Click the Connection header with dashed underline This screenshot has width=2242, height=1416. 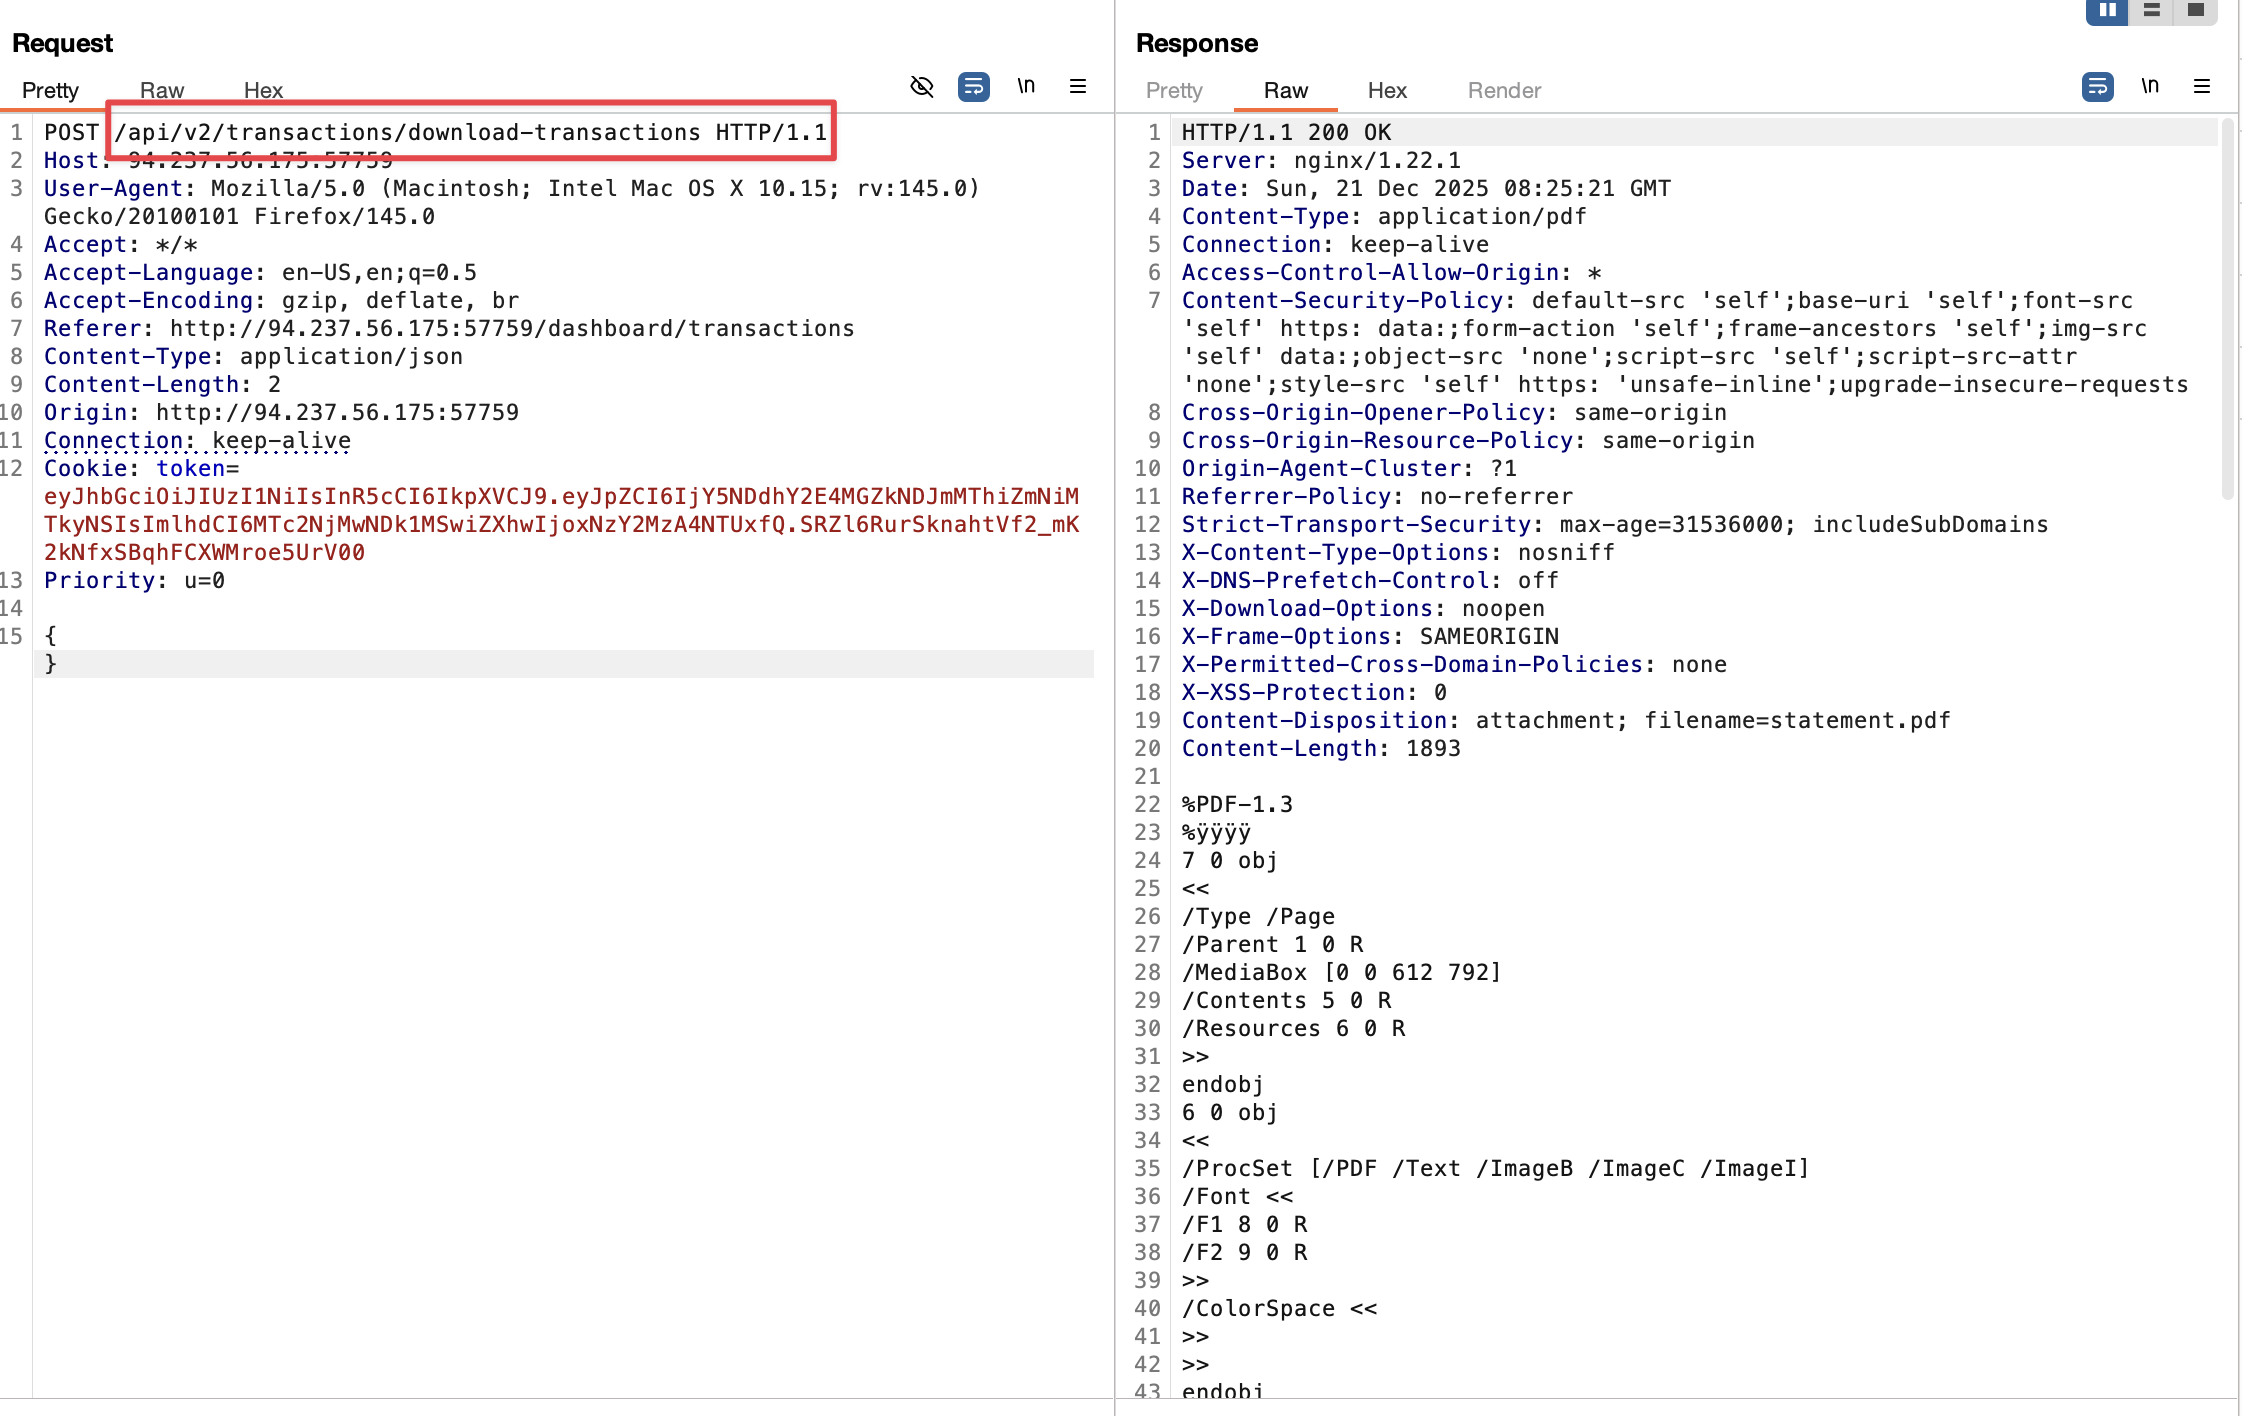click(x=113, y=440)
